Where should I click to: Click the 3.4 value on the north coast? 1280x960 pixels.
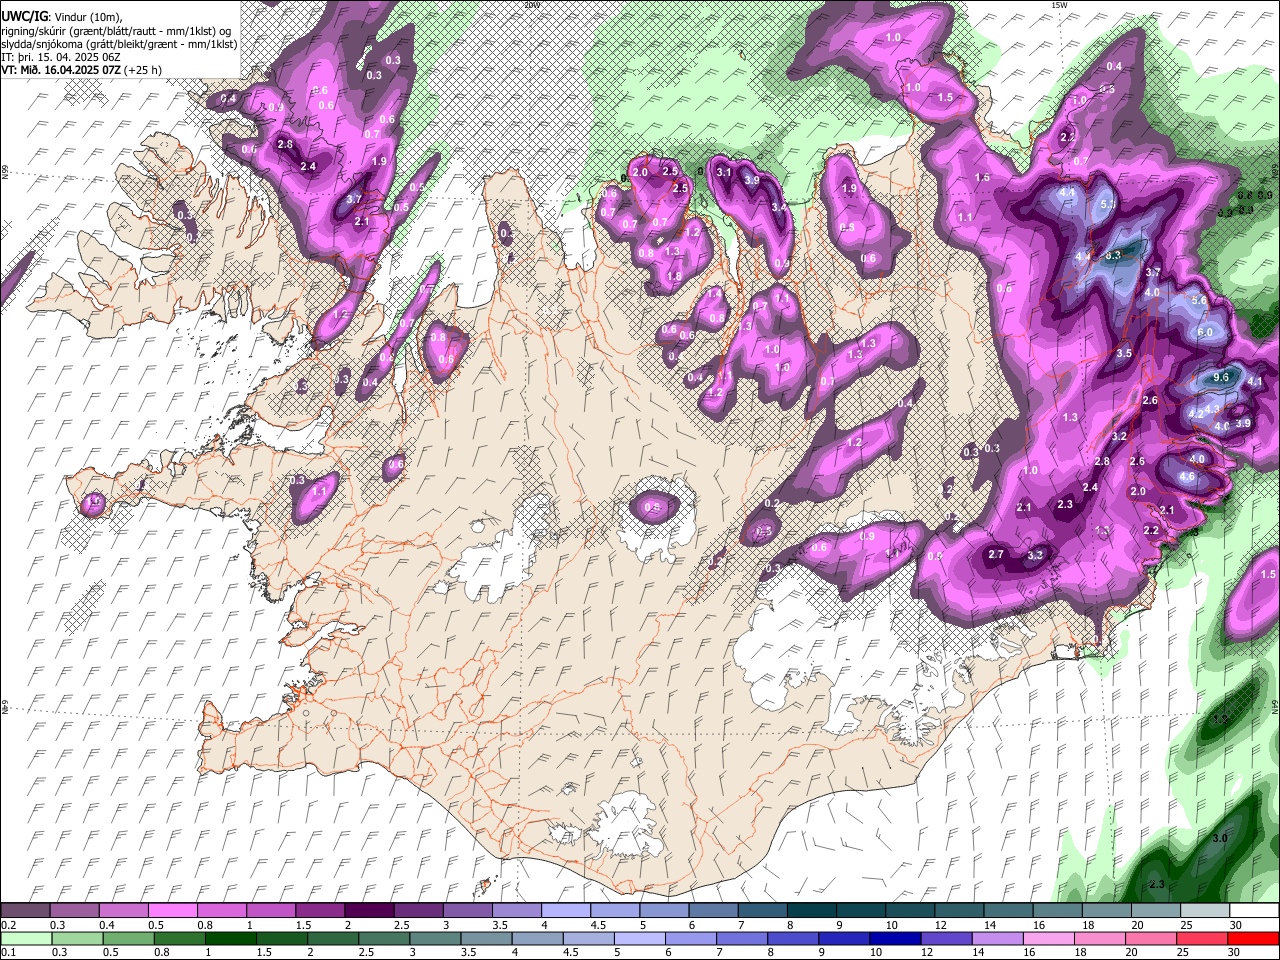click(779, 207)
